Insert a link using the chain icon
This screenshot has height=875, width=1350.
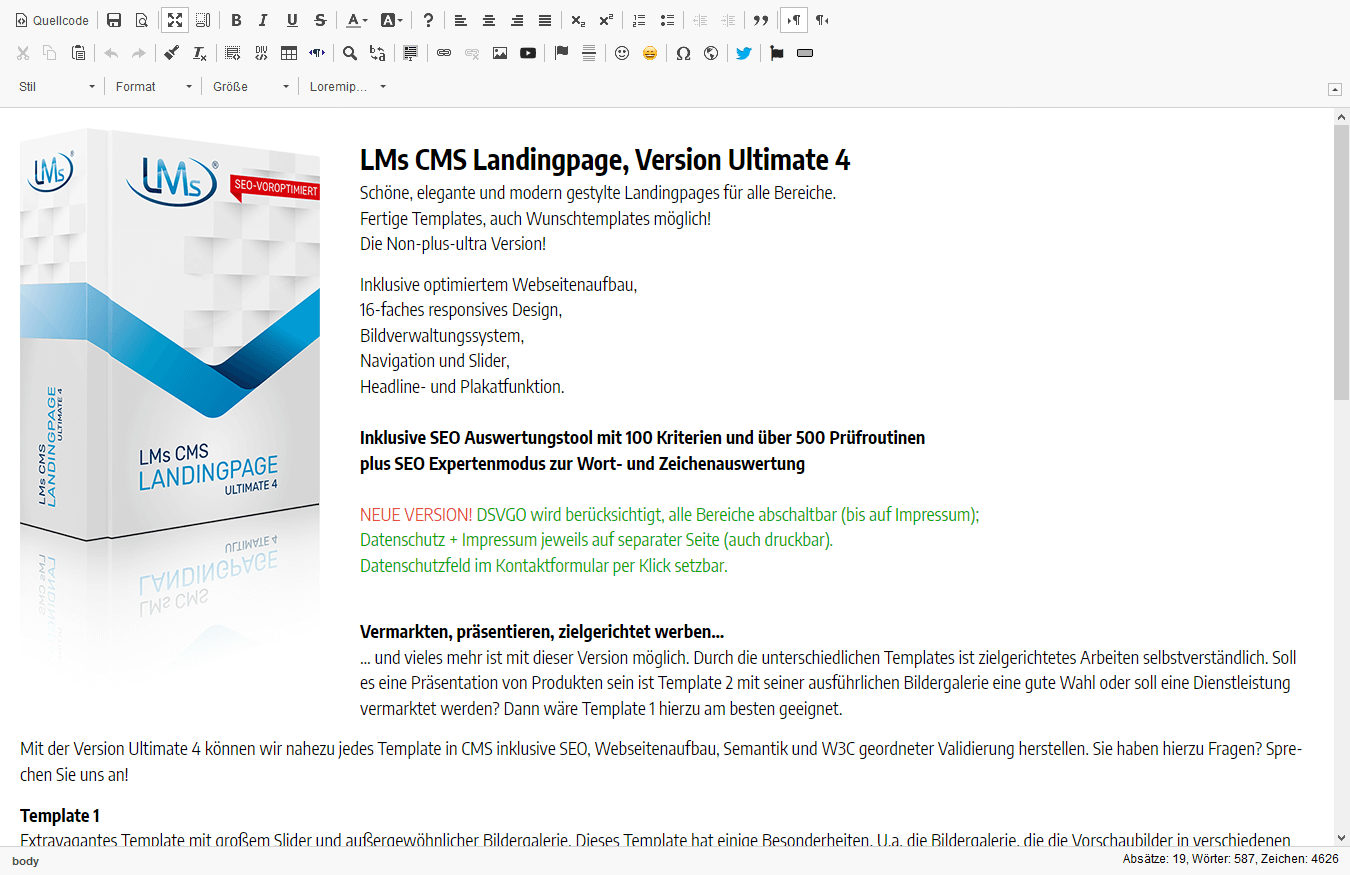444,53
